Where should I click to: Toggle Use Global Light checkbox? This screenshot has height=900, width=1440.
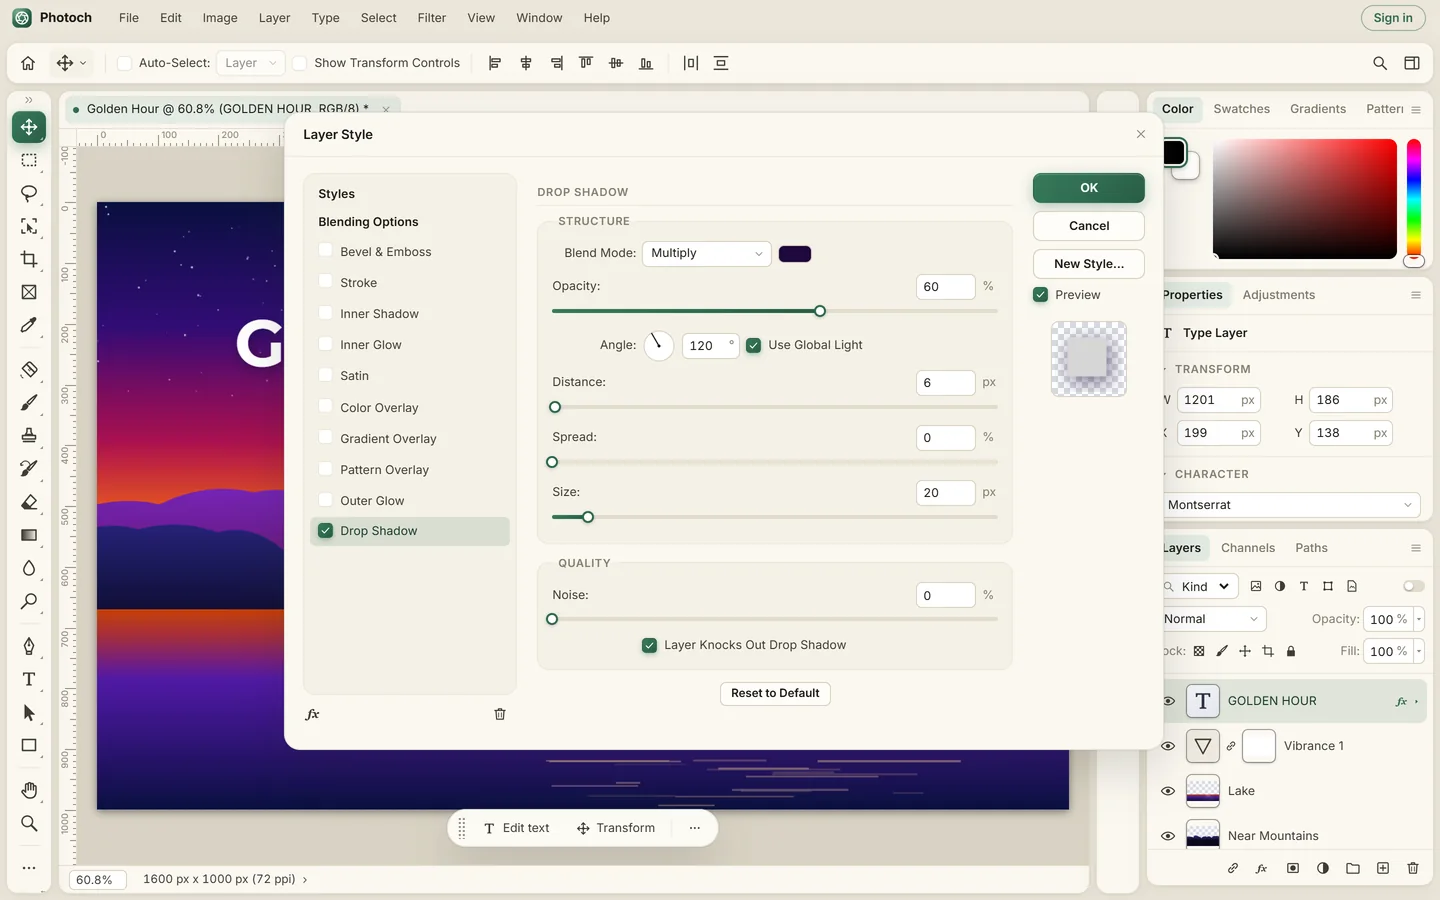click(x=754, y=345)
